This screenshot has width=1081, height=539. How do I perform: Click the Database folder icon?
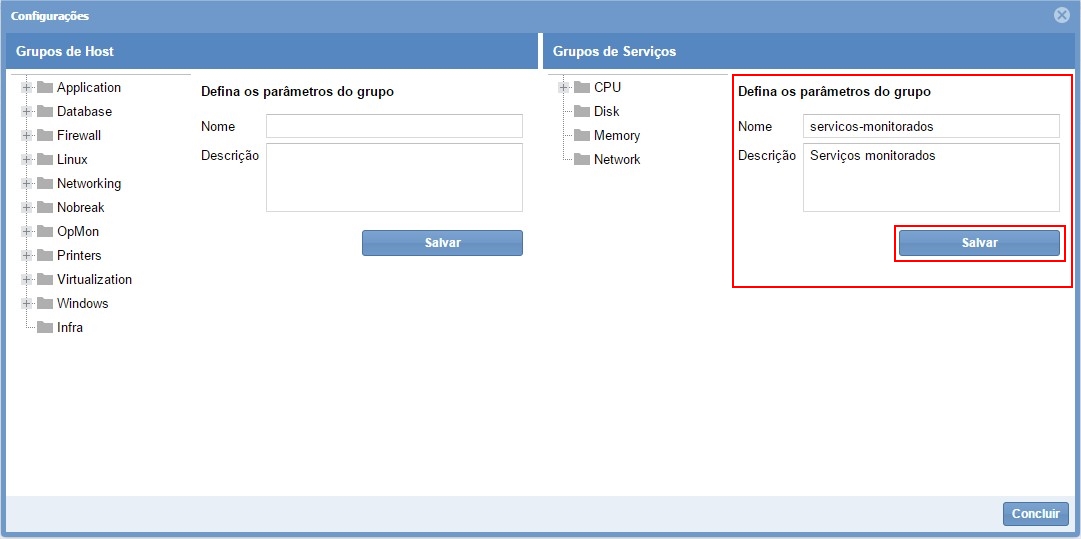click(x=45, y=111)
